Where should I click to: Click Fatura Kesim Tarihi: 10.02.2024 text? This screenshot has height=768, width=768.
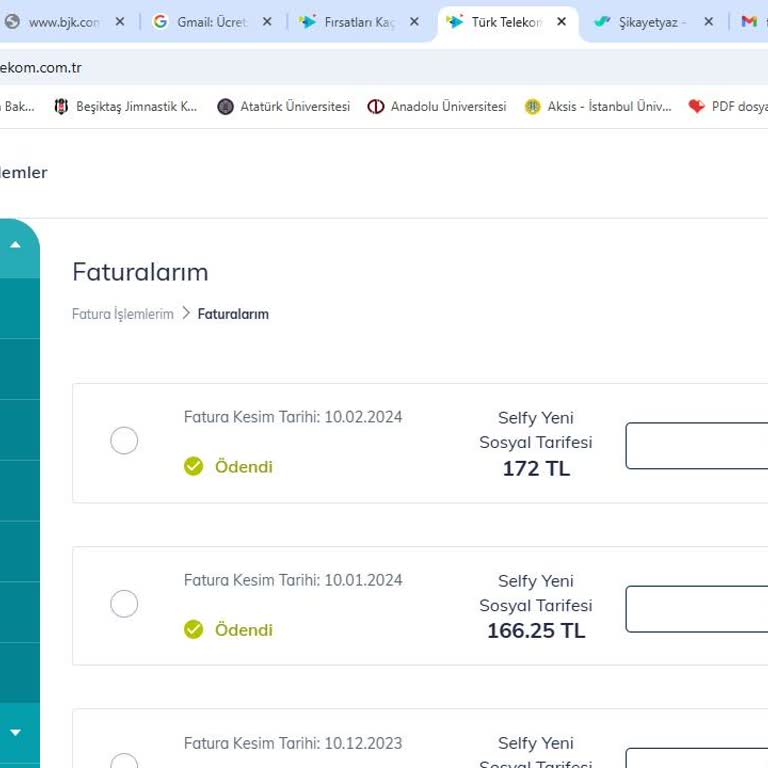(x=293, y=417)
